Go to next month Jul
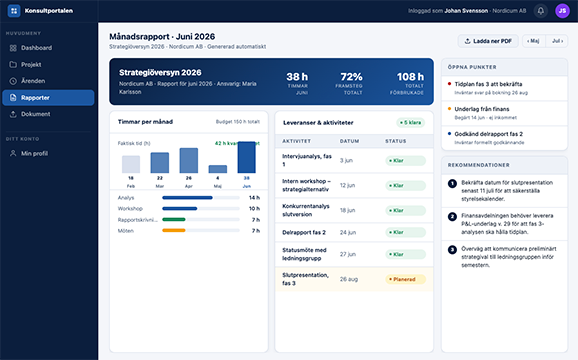 pyautogui.click(x=557, y=41)
